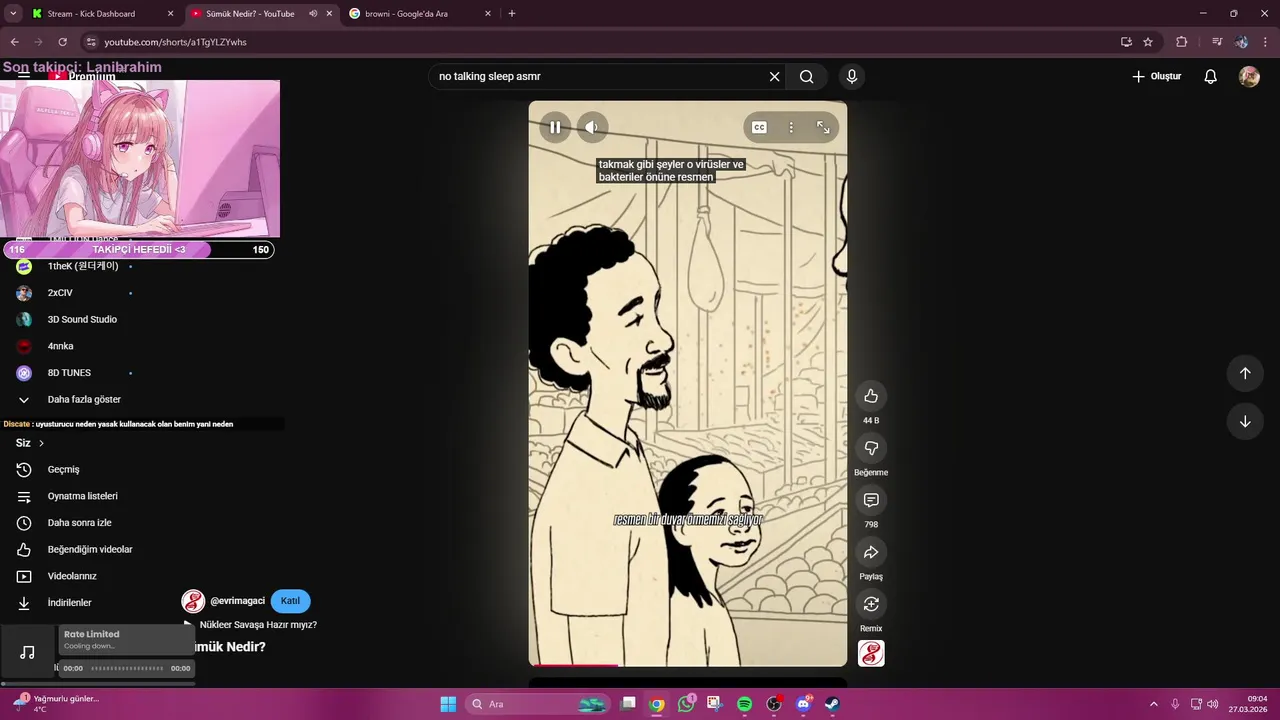Open Discord from the taskbar
1280x720 pixels.
tap(803, 704)
